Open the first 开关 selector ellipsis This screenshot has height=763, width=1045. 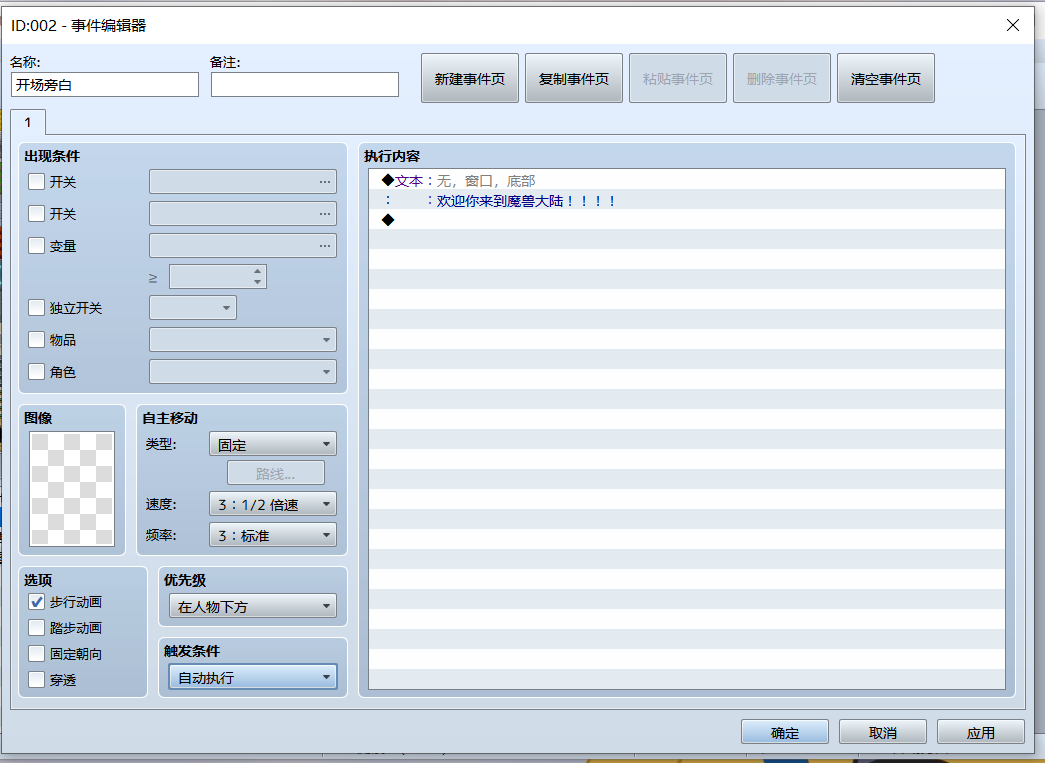click(x=325, y=181)
